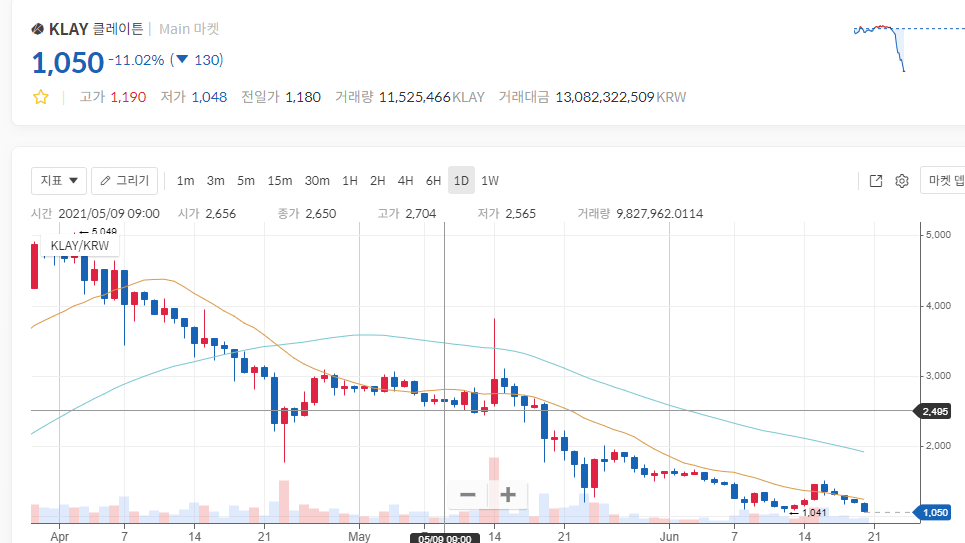Switch to the 1H timeframe
This screenshot has width=965, height=543.
point(350,181)
